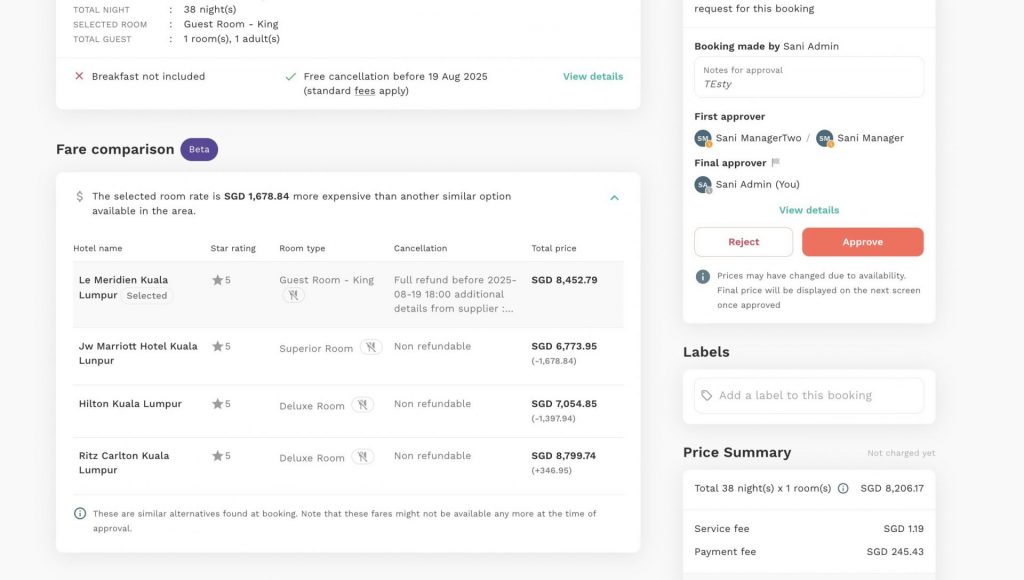Click the info icon beside price change notice
1024x580 pixels.
point(703,277)
